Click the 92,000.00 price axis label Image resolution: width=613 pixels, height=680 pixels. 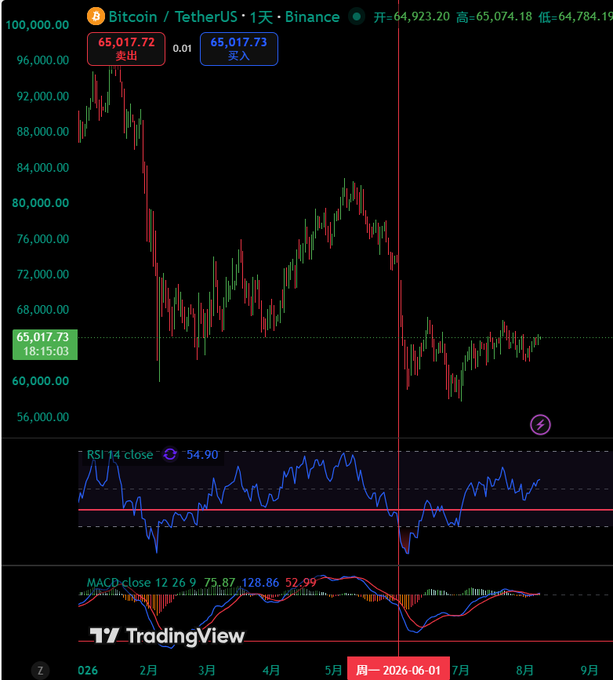(42, 96)
